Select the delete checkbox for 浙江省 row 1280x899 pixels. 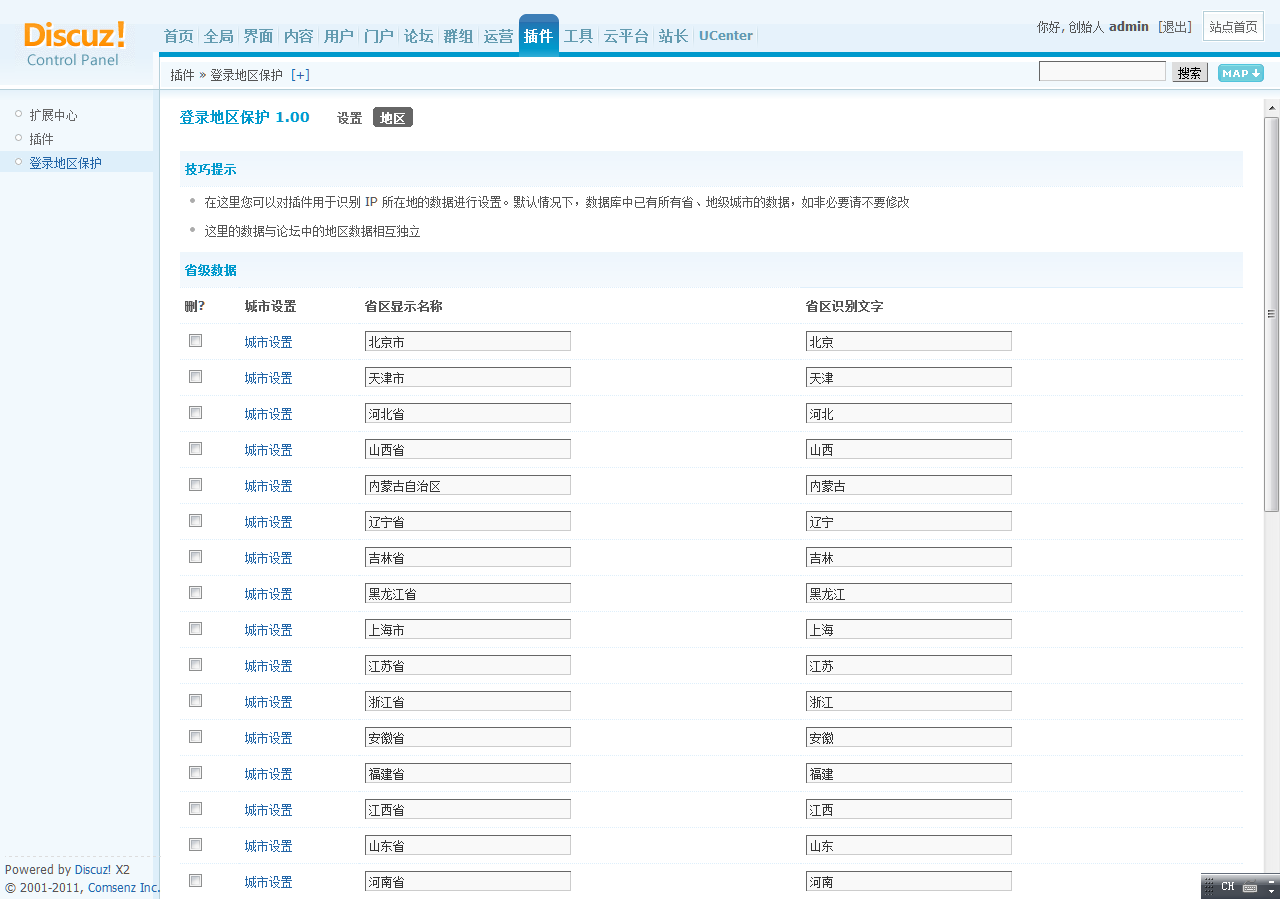coord(196,701)
